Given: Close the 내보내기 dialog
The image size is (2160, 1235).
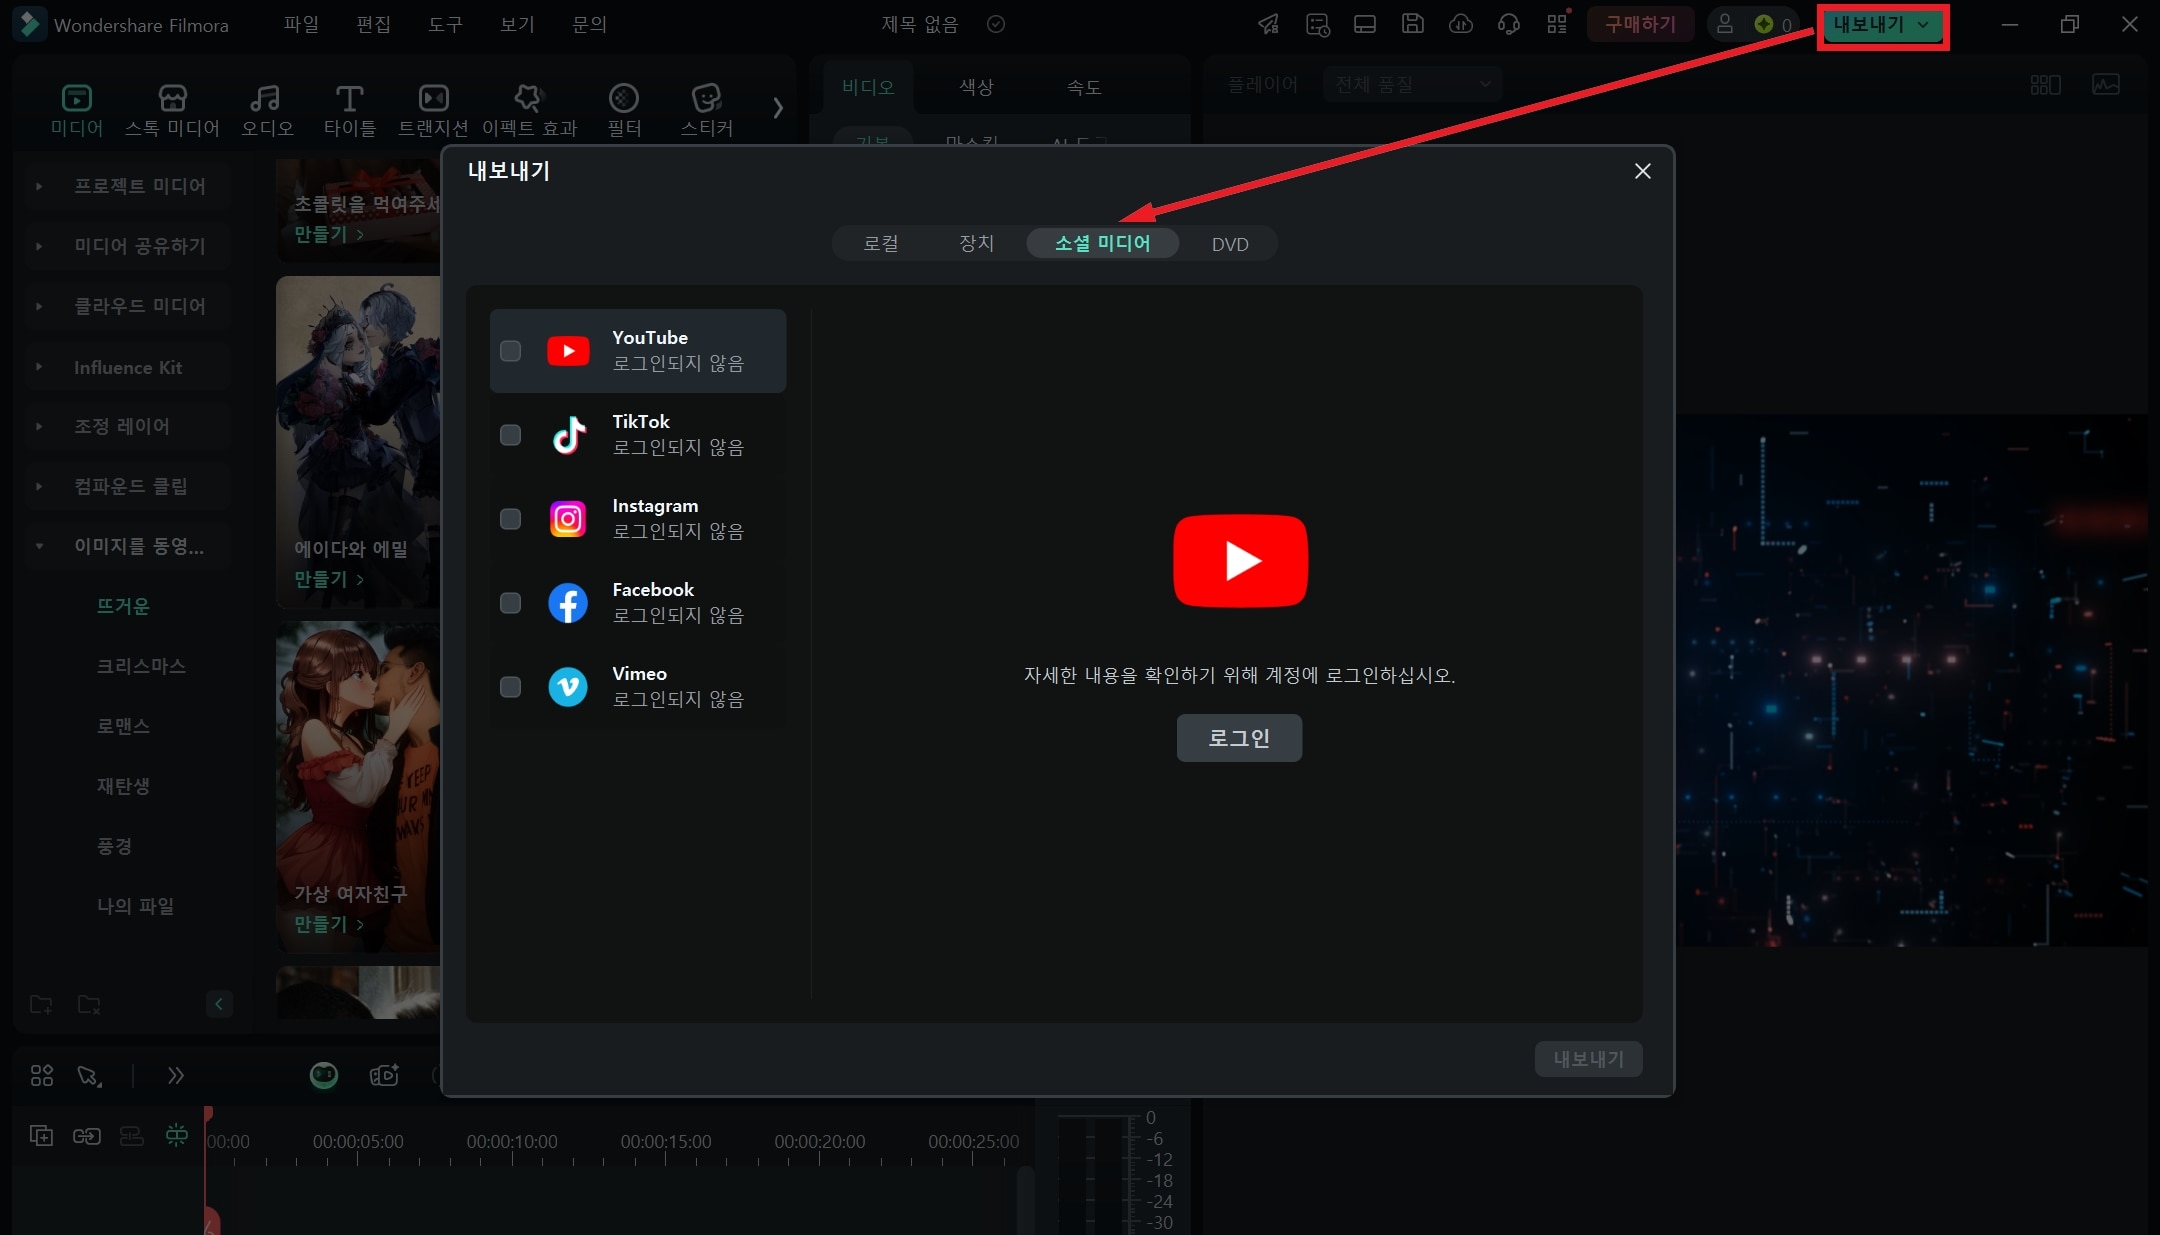Looking at the screenshot, I should click(1642, 171).
